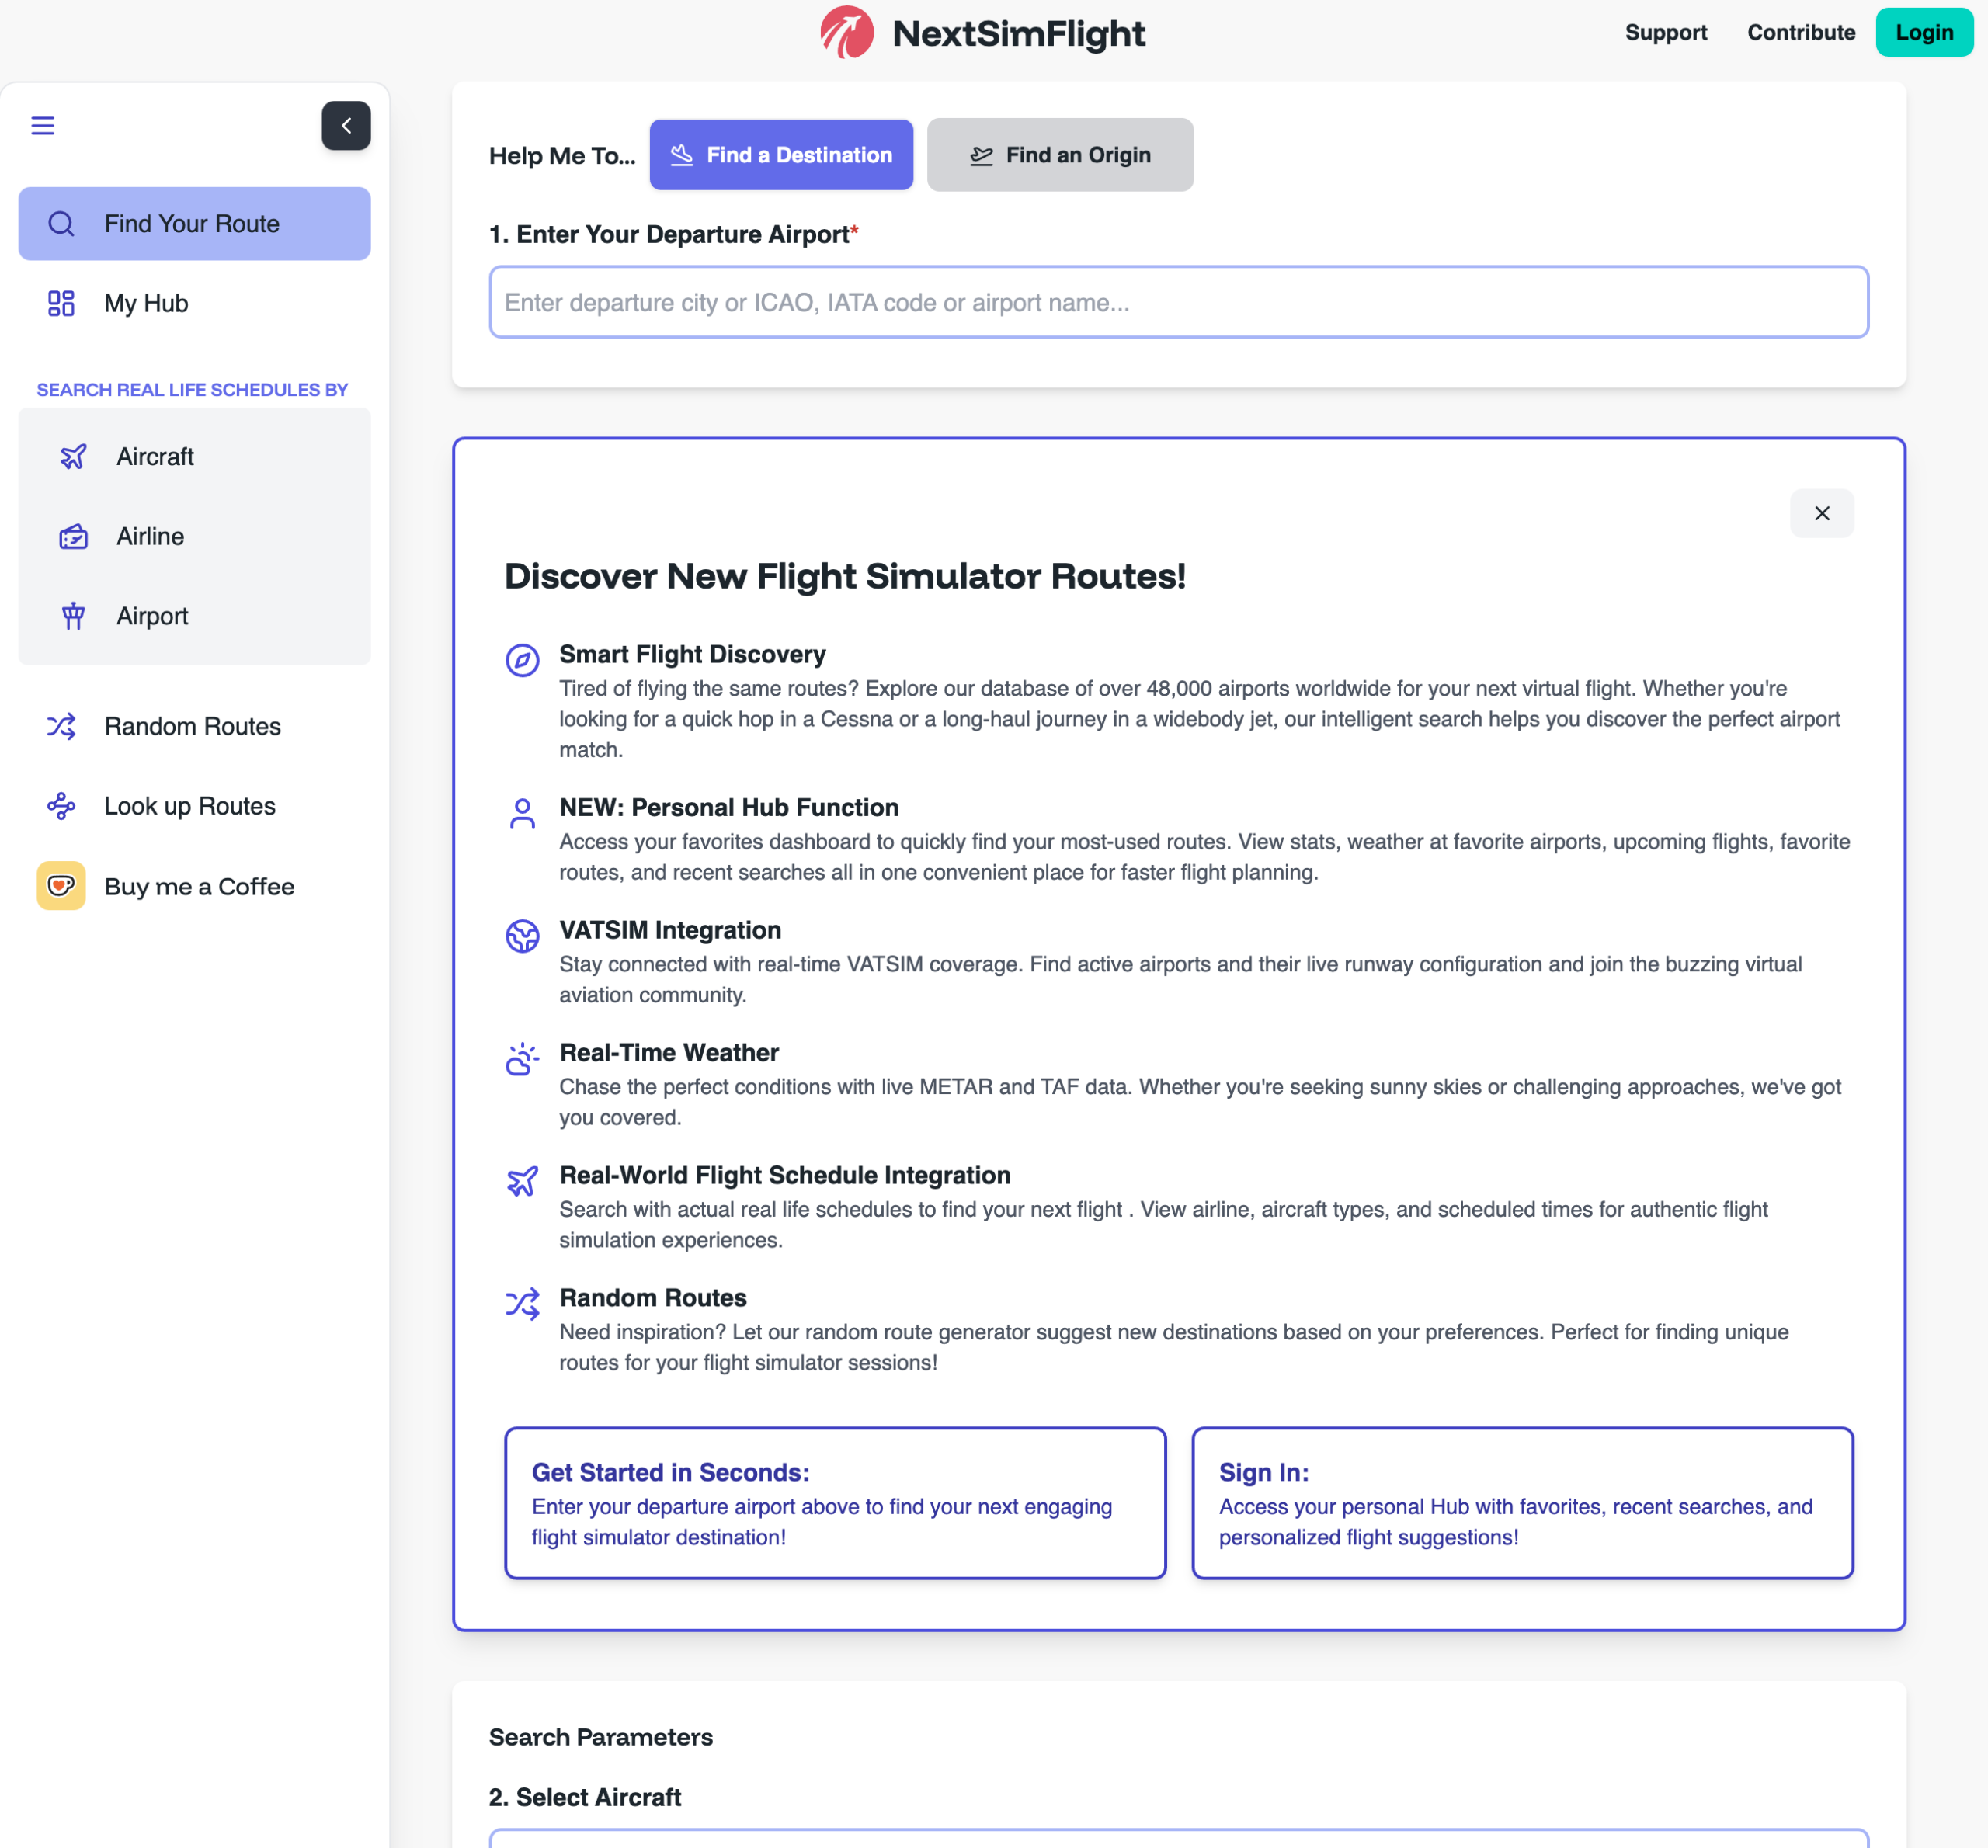Click the Get Started in Seconds card

[x=835, y=1503]
